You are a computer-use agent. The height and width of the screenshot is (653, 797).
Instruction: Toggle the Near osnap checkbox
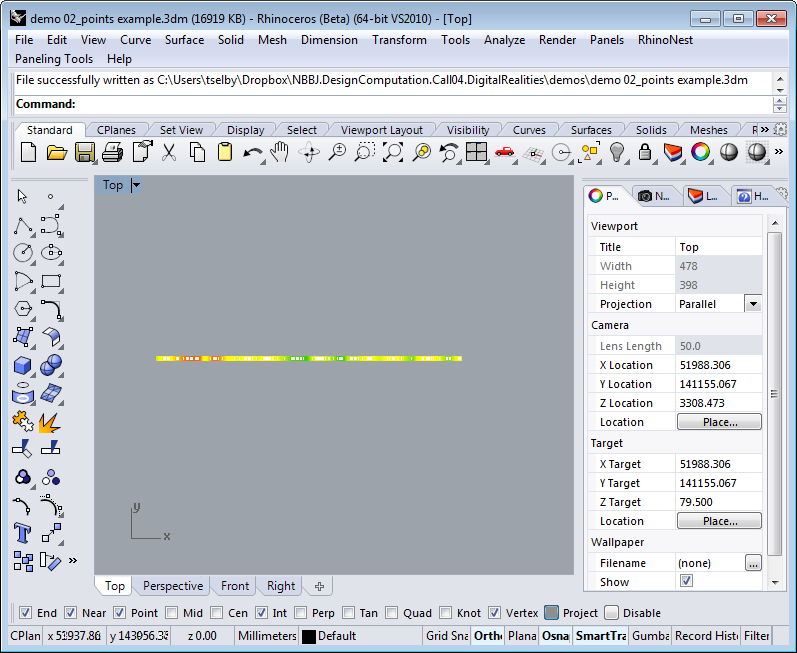pyautogui.click(x=71, y=613)
